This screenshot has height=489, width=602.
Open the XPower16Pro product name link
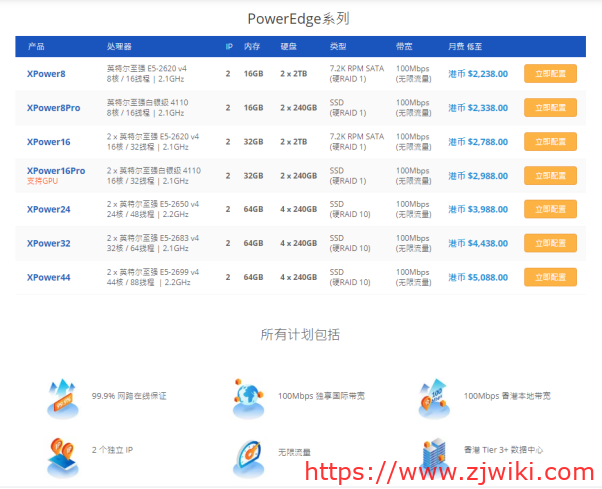(56, 171)
